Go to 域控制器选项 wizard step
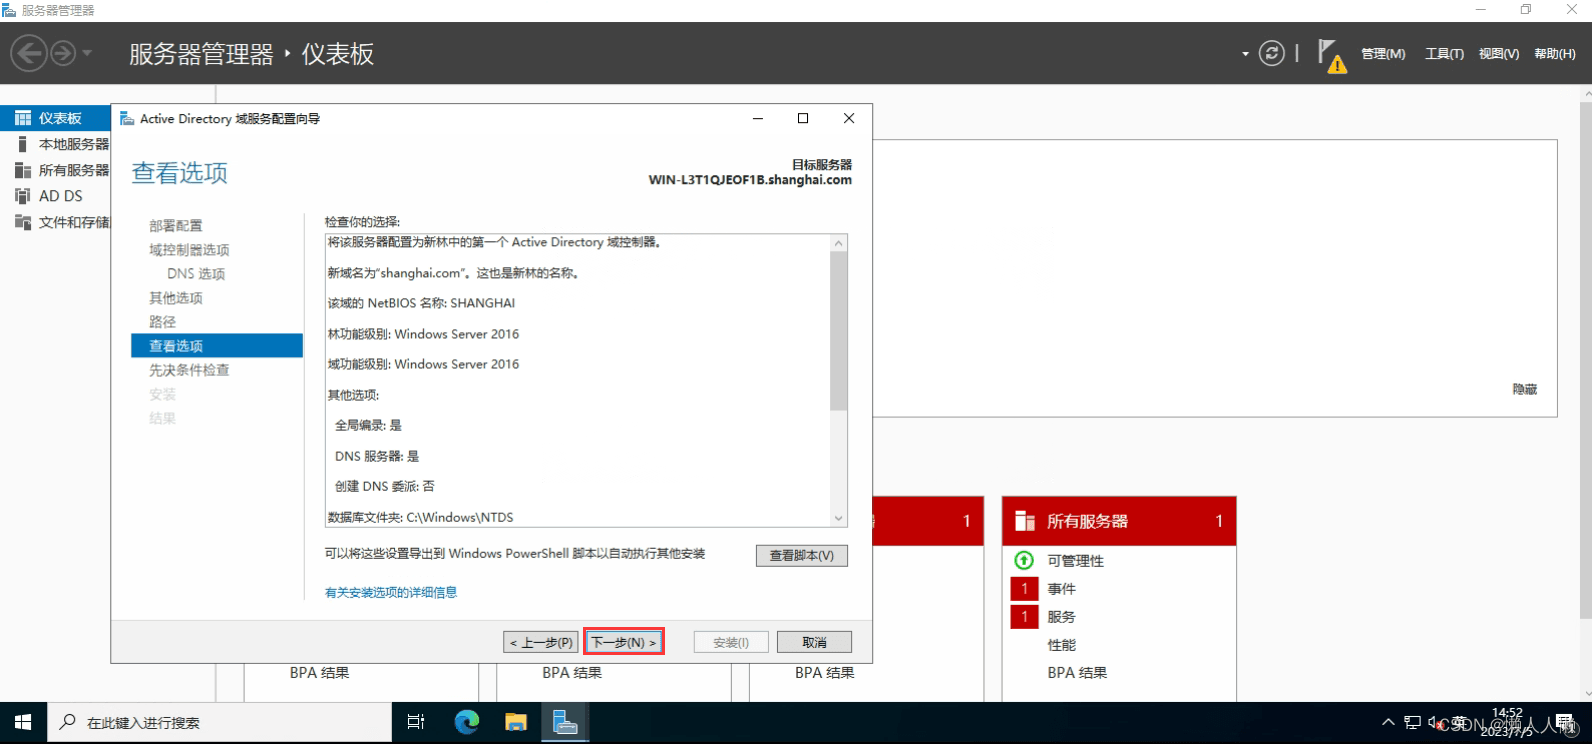The width and height of the screenshot is (1592, 744). 189,250
